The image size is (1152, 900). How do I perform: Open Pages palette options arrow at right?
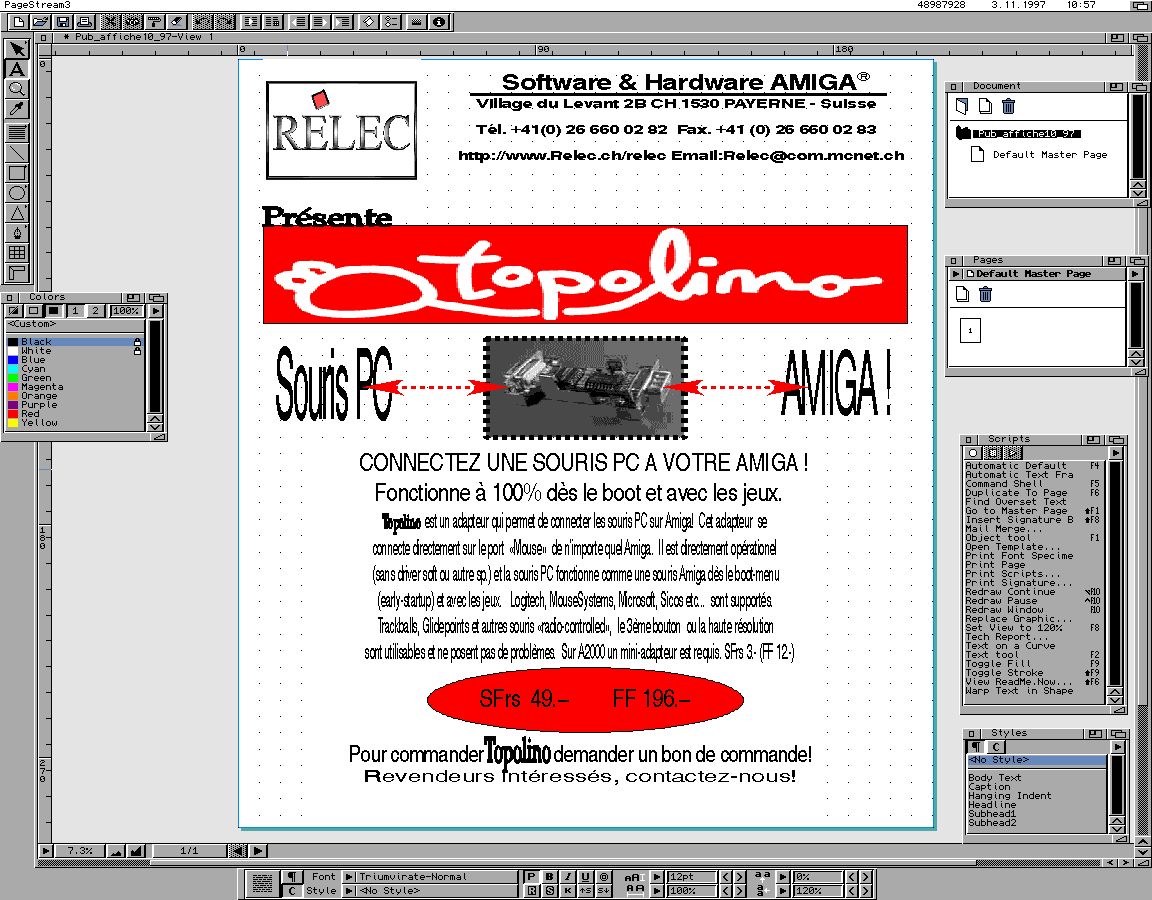[1135, 273]
